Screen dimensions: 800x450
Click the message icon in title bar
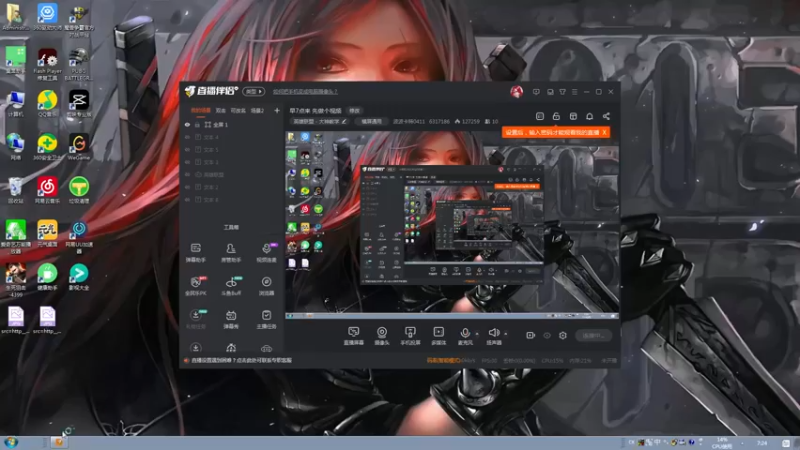536,92
